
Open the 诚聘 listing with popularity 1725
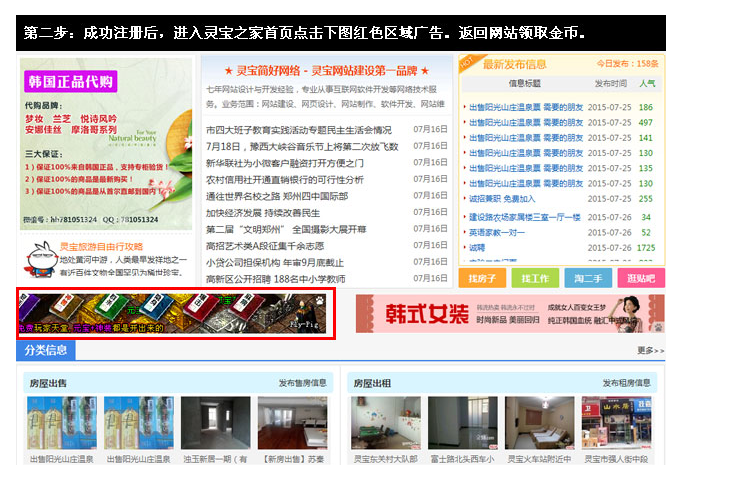click(477, 248)
